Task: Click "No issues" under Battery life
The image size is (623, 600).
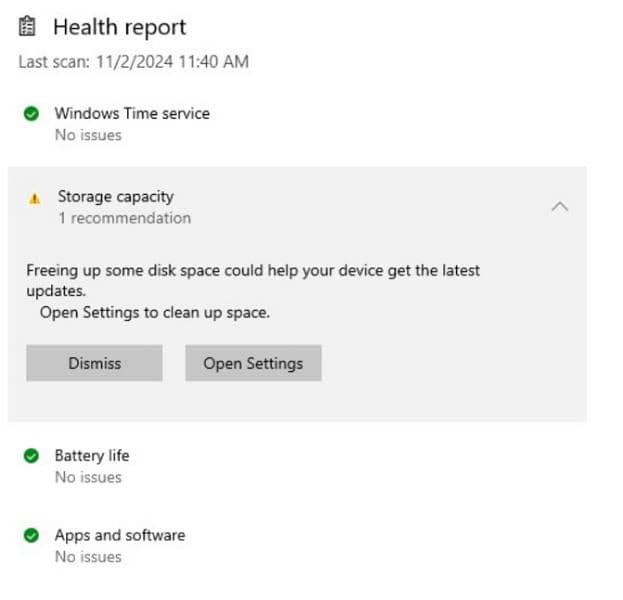Action: [88, 477]
